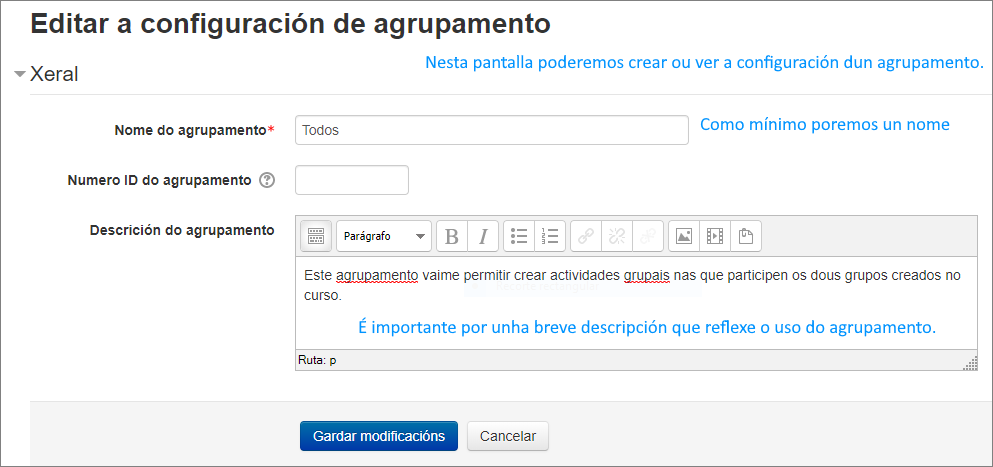Apply italic formatting in description editor
Screen dimensions: 993x467
click(483, 236)
